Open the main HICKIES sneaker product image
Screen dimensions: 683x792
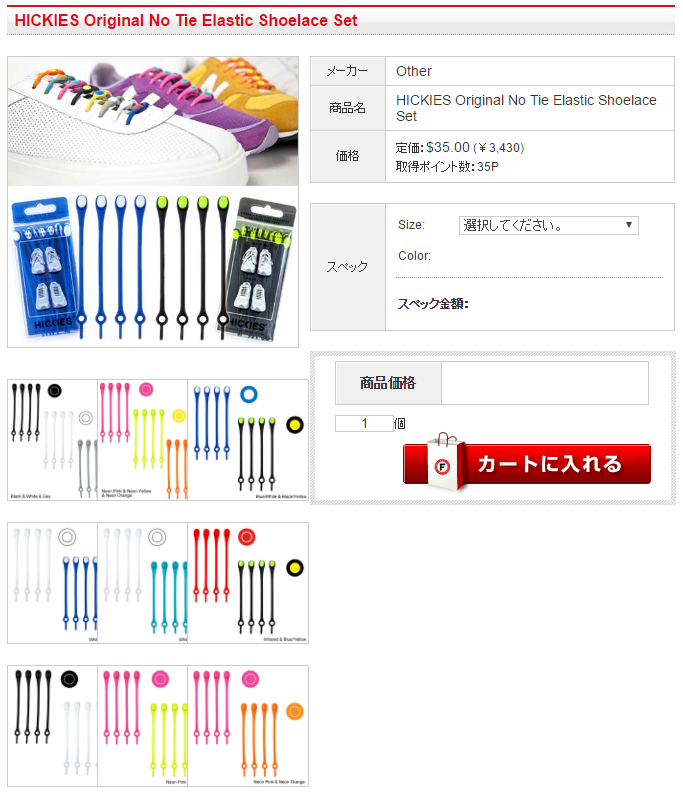click(153, 202)
